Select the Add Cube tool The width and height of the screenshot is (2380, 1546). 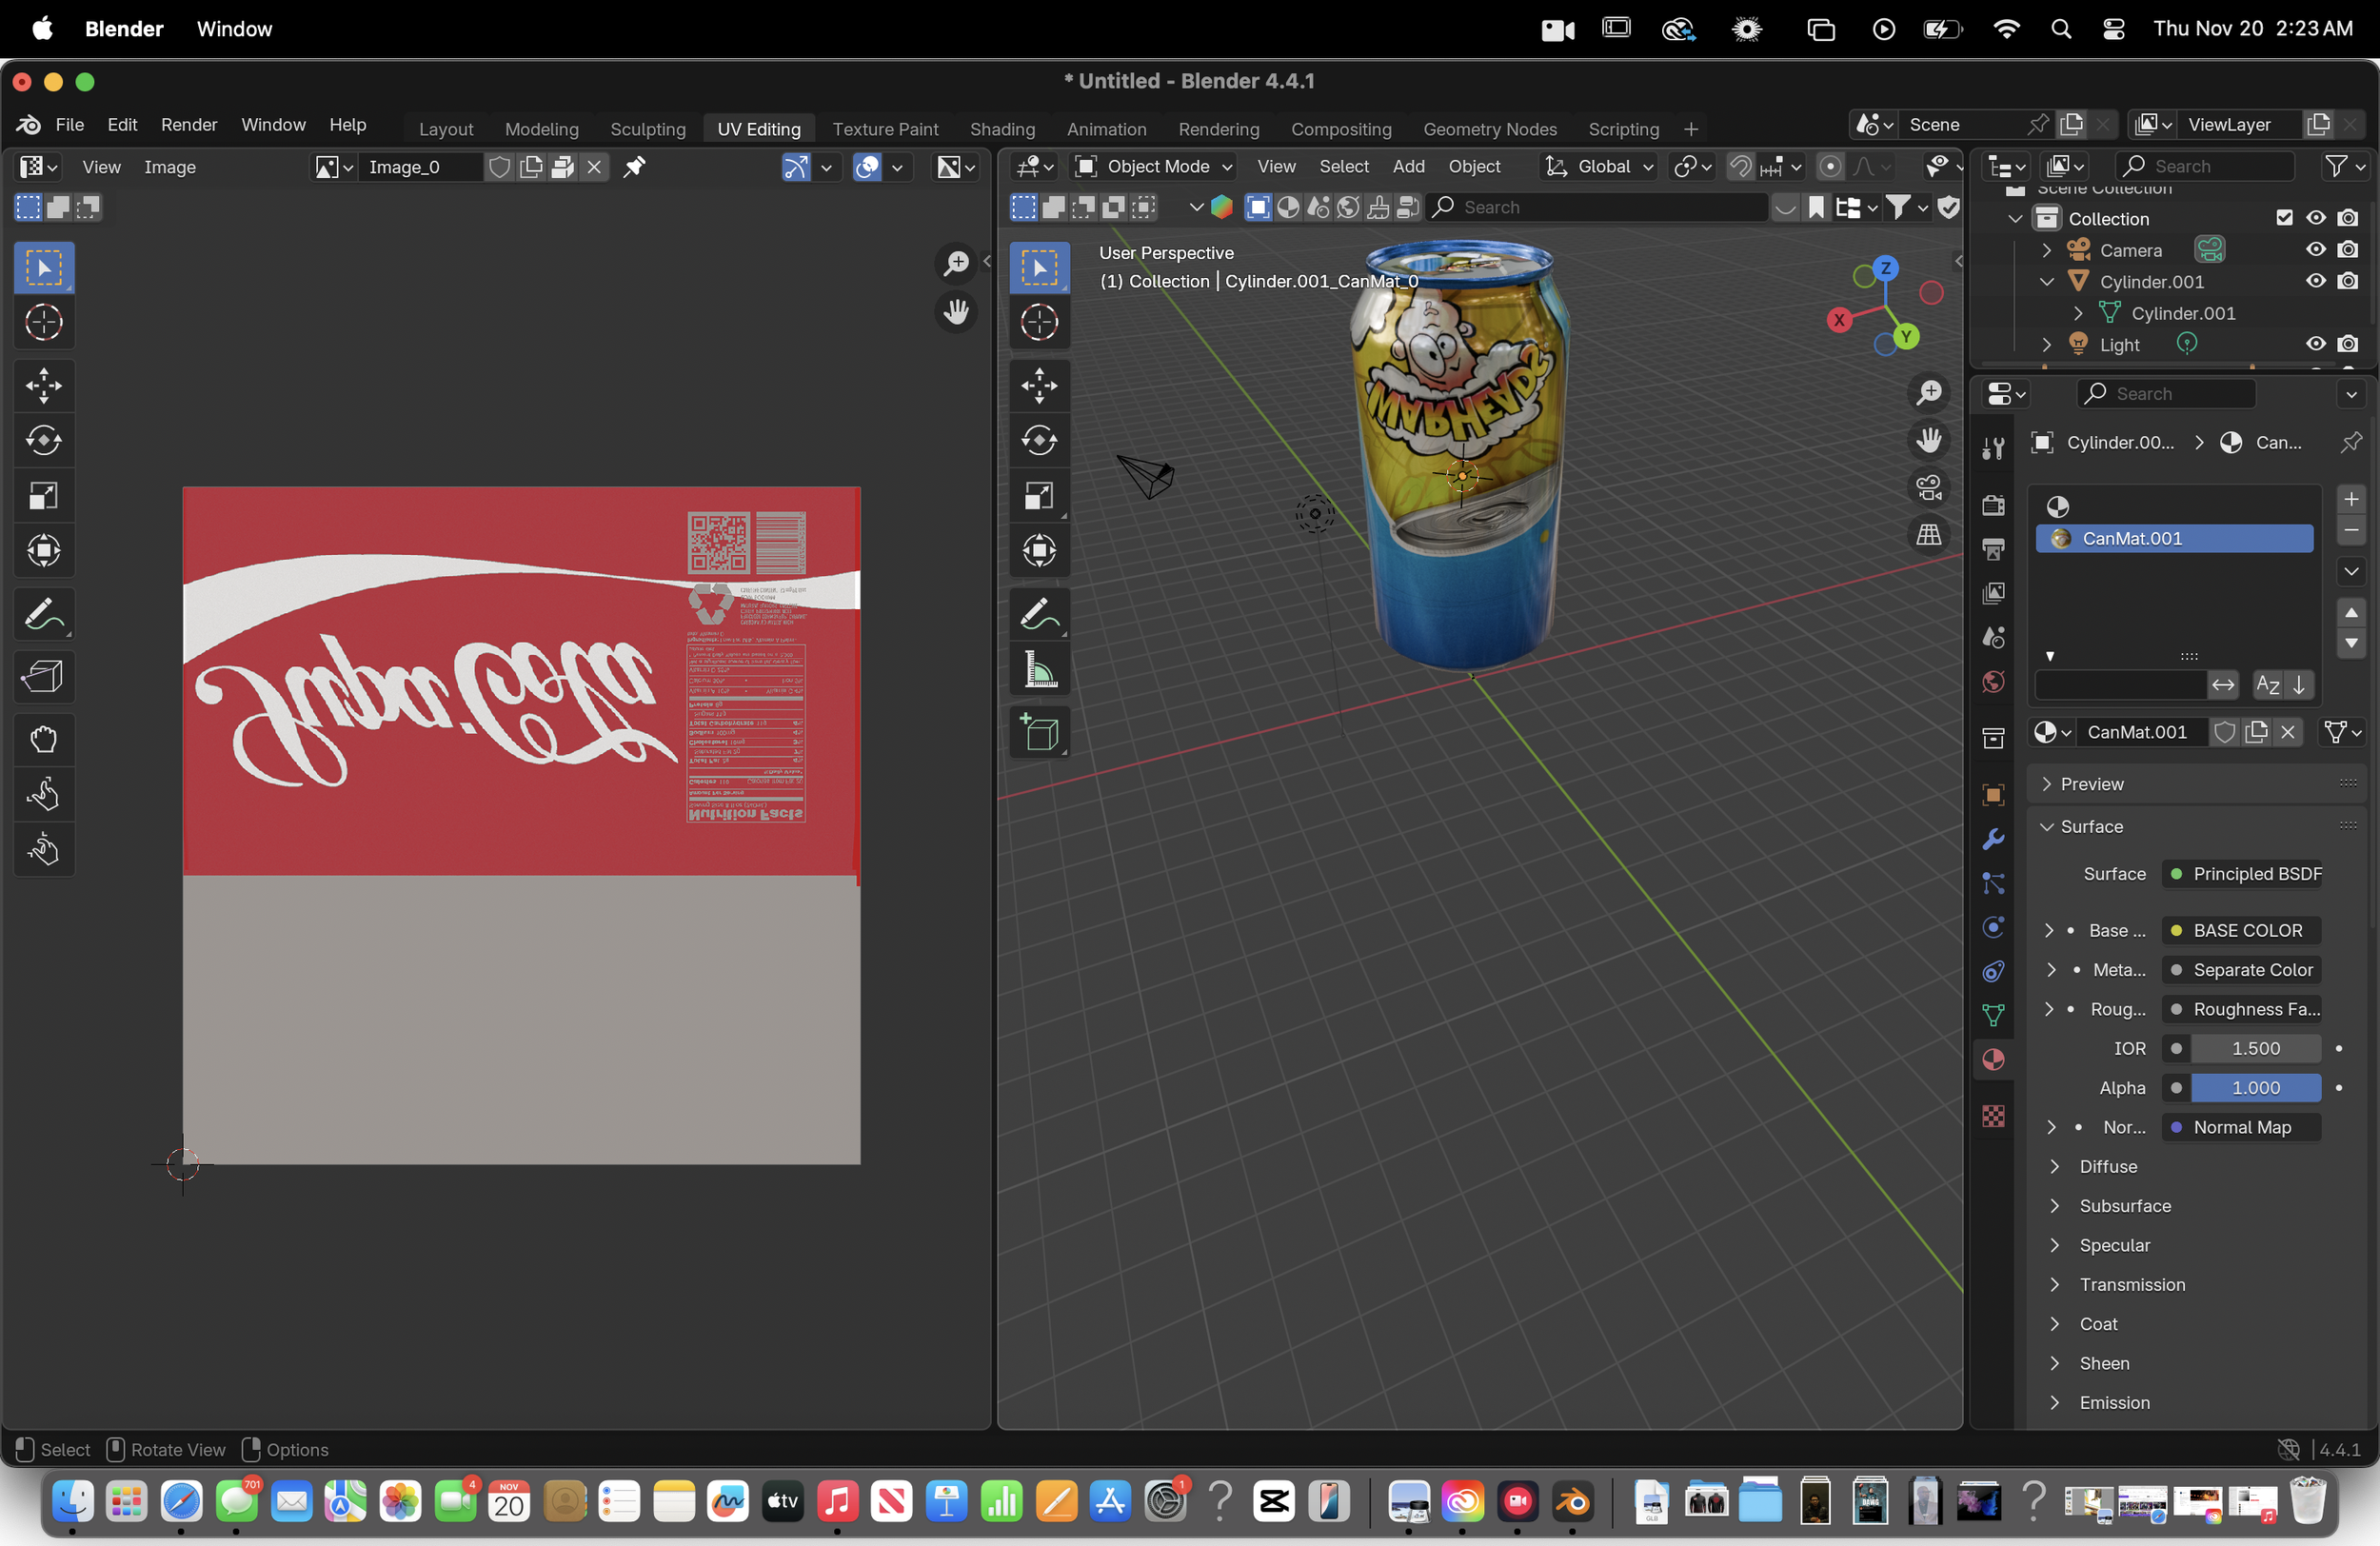point(1039,733)
